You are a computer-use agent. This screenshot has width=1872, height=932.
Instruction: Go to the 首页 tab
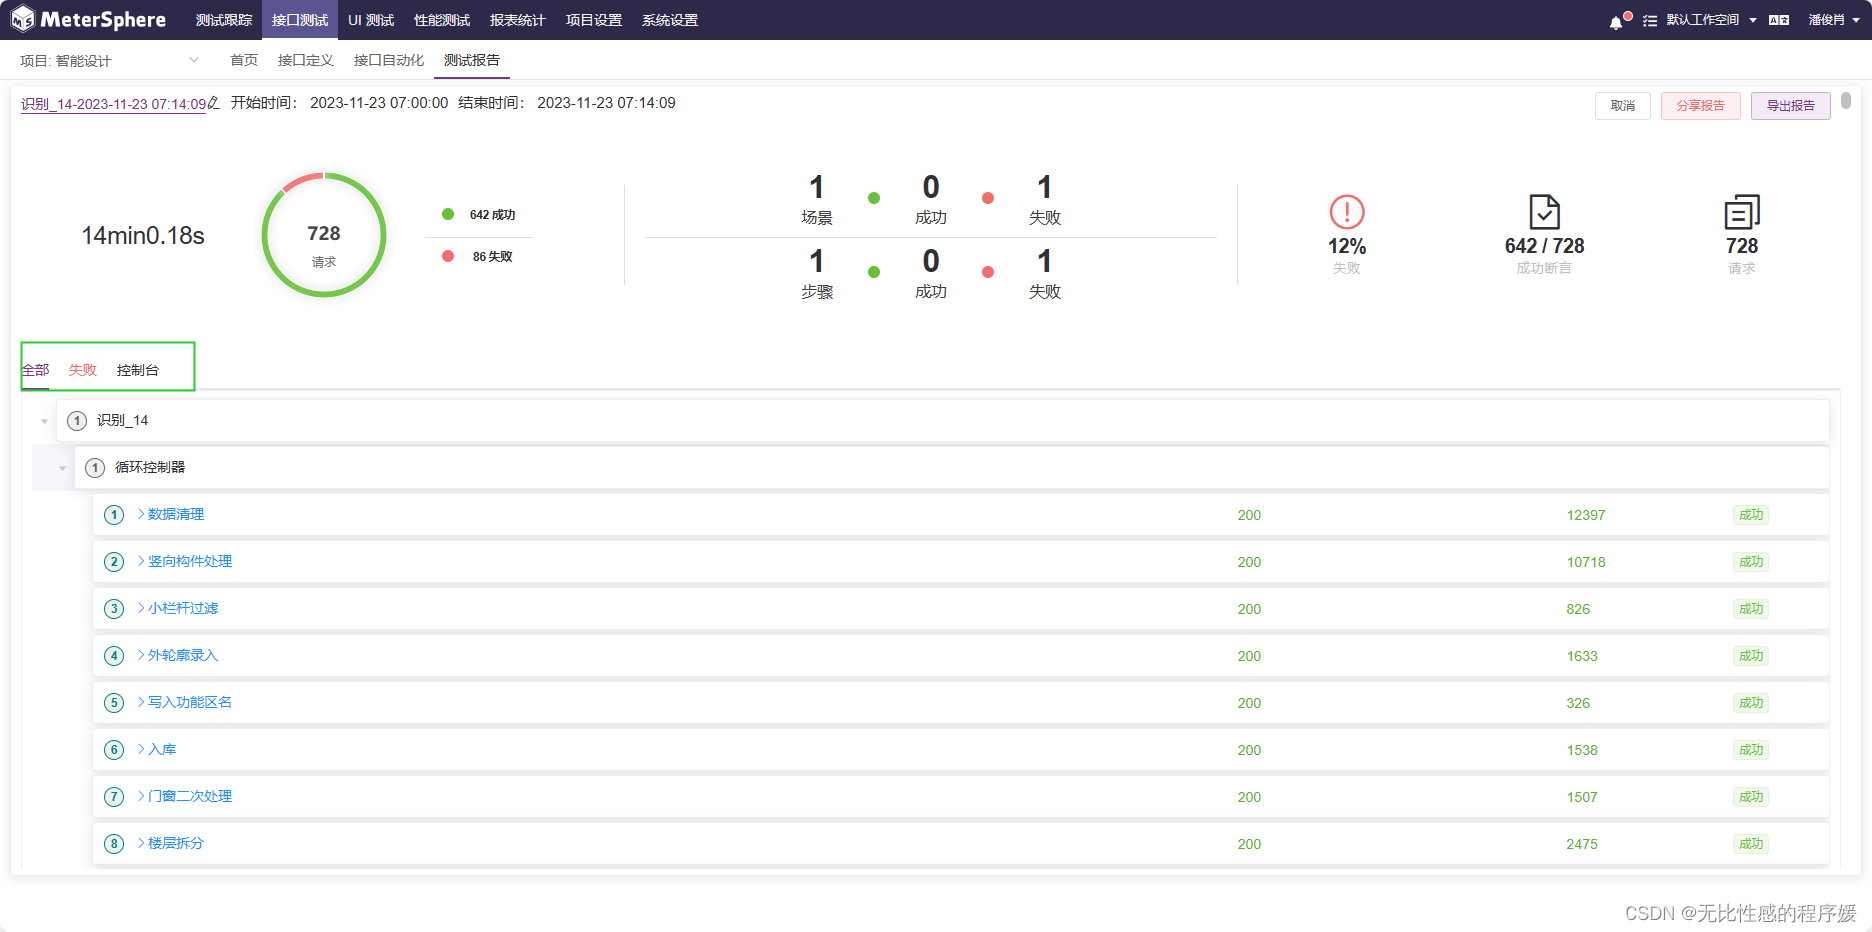244,60
